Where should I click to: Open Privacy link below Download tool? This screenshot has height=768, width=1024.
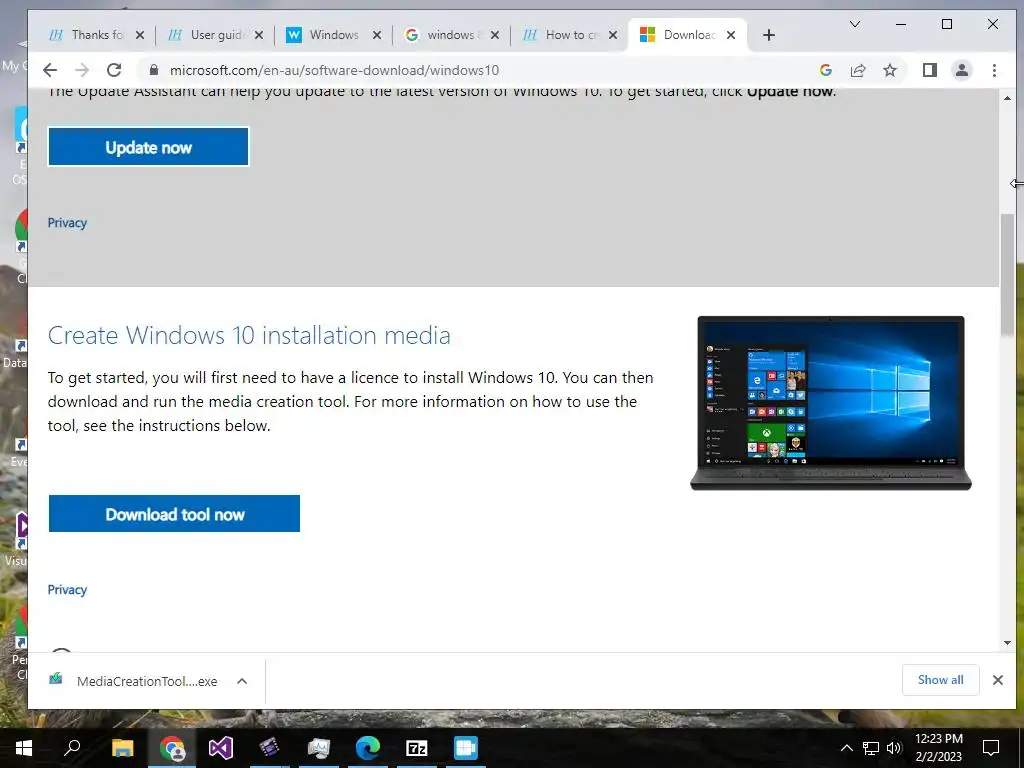click(67, 590)
